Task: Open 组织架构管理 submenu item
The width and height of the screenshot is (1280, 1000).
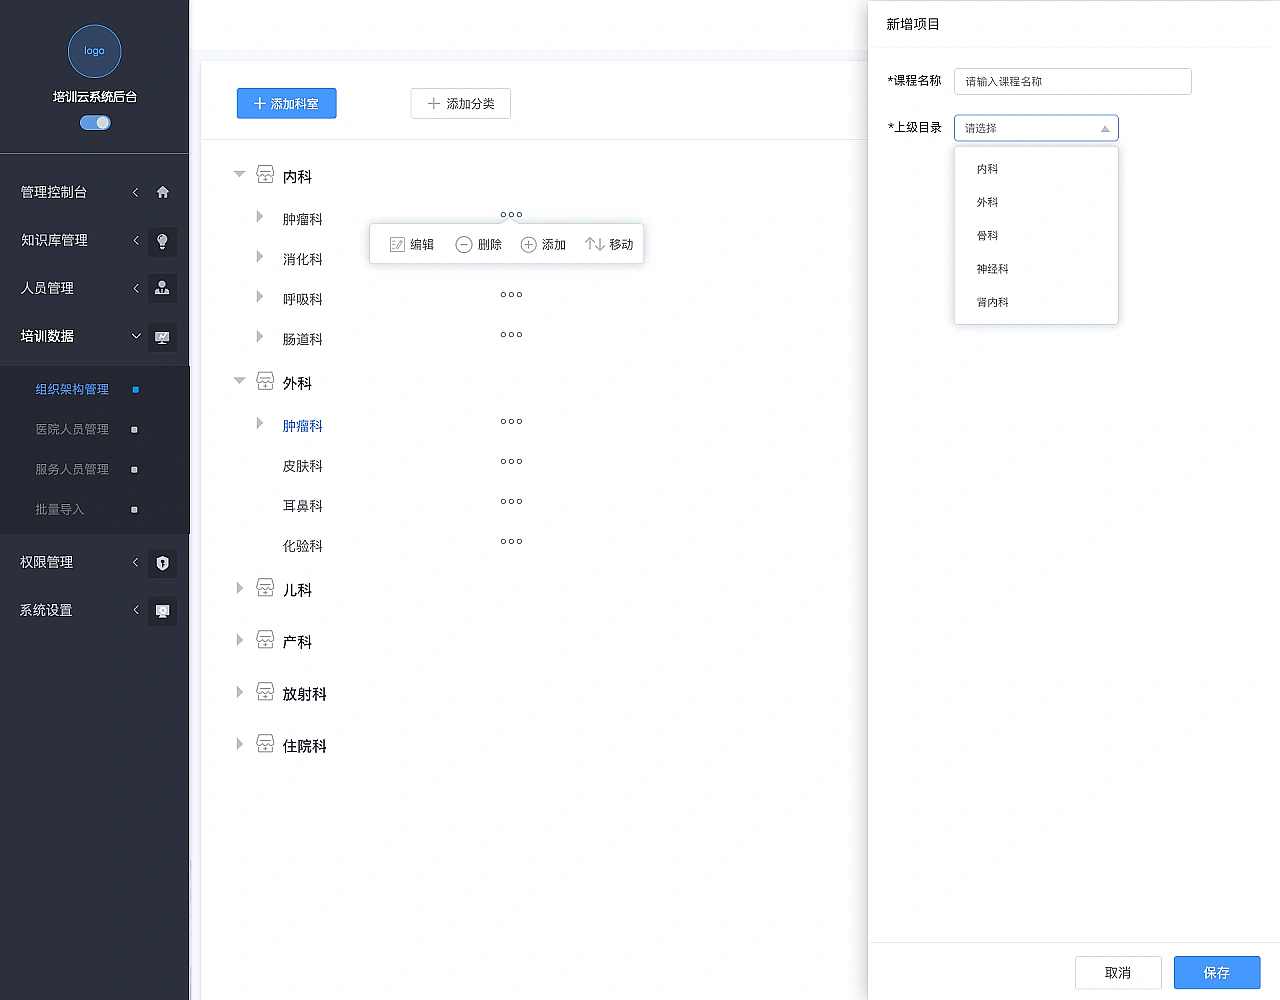Action: click(x=72, y=389)
